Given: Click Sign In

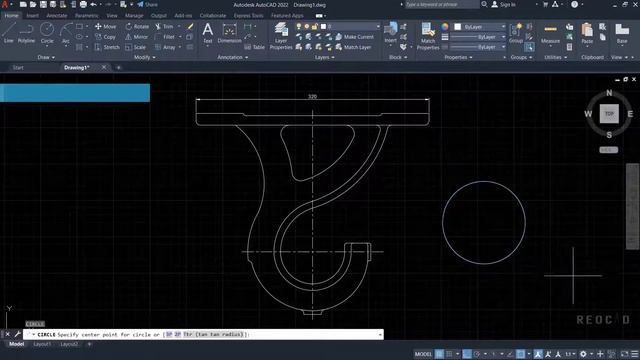Looking at the screenshot, I should coord(504,4).
